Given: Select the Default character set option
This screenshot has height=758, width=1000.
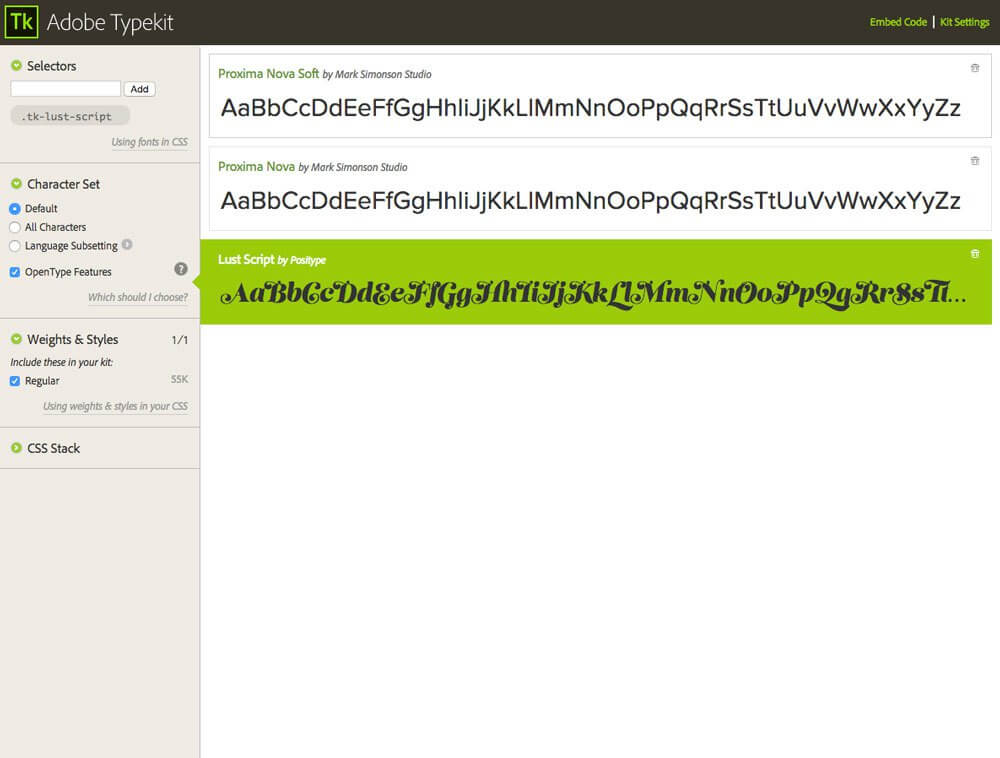Looking at the screenshot, I should 15,208.
